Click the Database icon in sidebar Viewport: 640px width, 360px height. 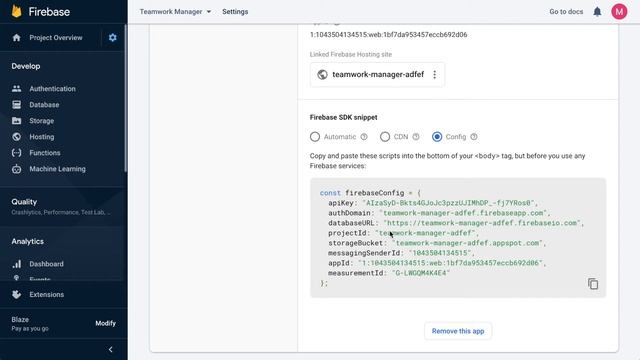coord(16,104)
